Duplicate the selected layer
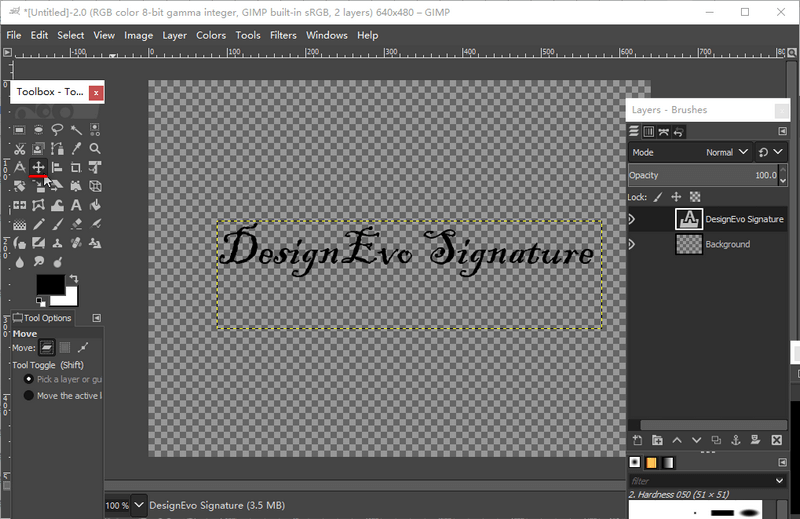Screen dimensions: 800x519 pyautogui.click(x=716, y=440)
